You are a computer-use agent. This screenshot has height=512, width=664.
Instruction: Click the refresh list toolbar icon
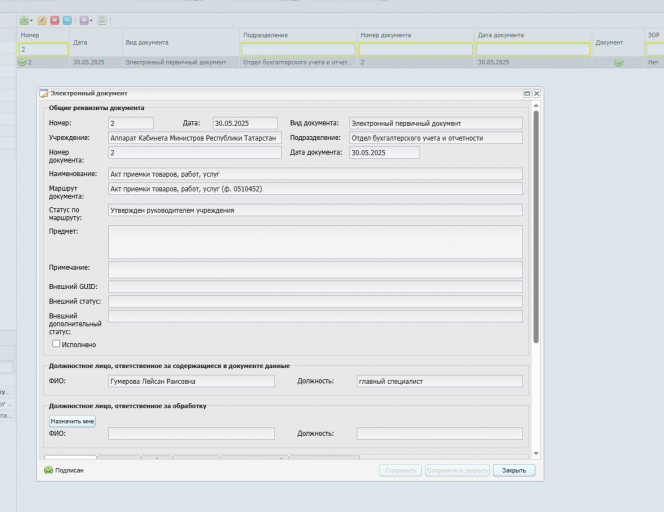[x=102, y=20]
